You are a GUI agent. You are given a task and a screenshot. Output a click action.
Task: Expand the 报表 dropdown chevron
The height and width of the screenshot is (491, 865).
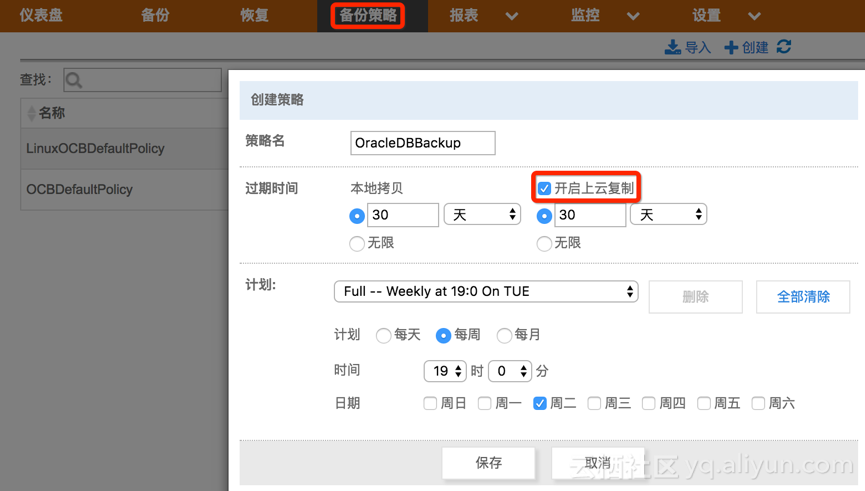pyautogui.click(x=512, y=16)
